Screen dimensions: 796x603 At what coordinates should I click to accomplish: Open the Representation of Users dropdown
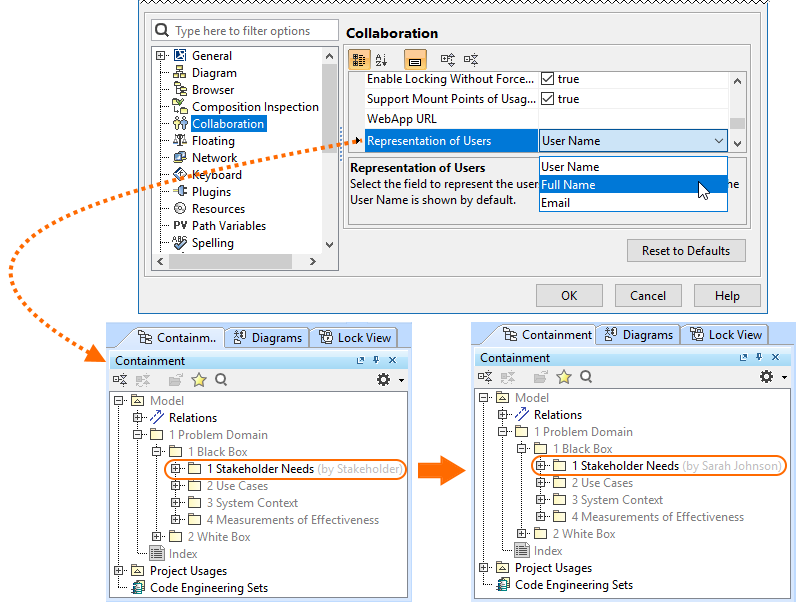click(719, 141)
